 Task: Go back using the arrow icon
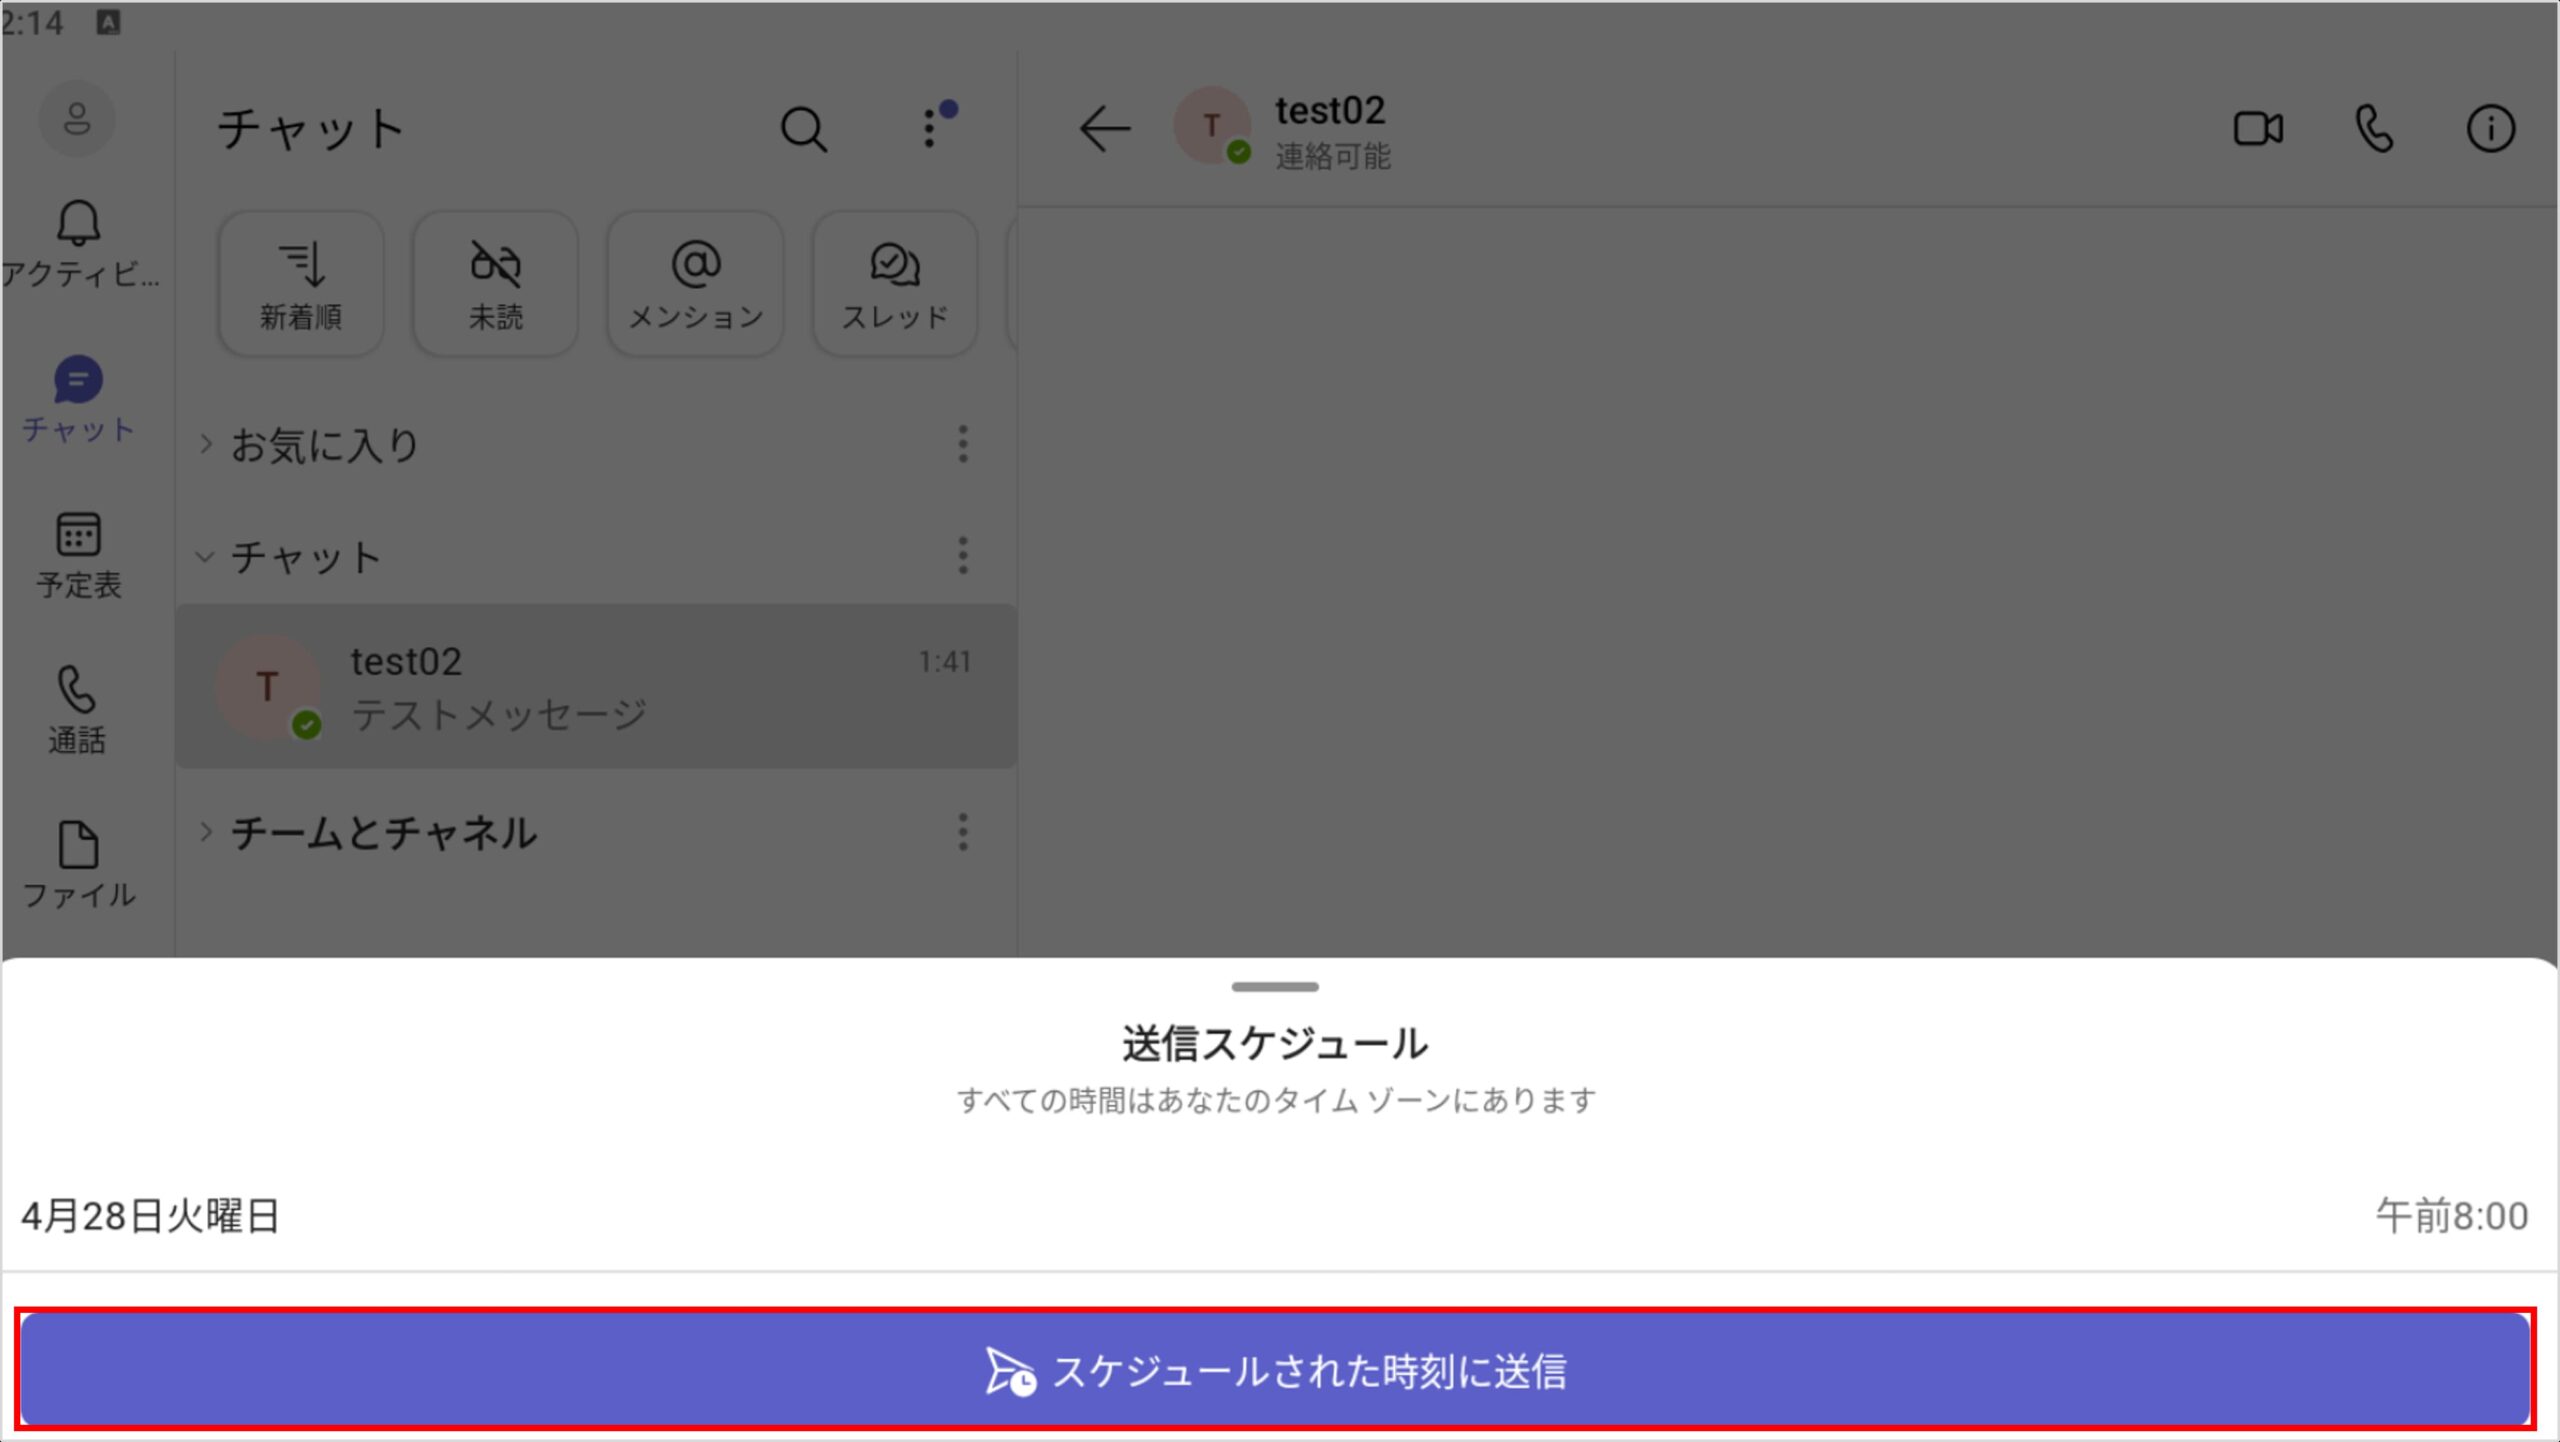coord(1104,129)
